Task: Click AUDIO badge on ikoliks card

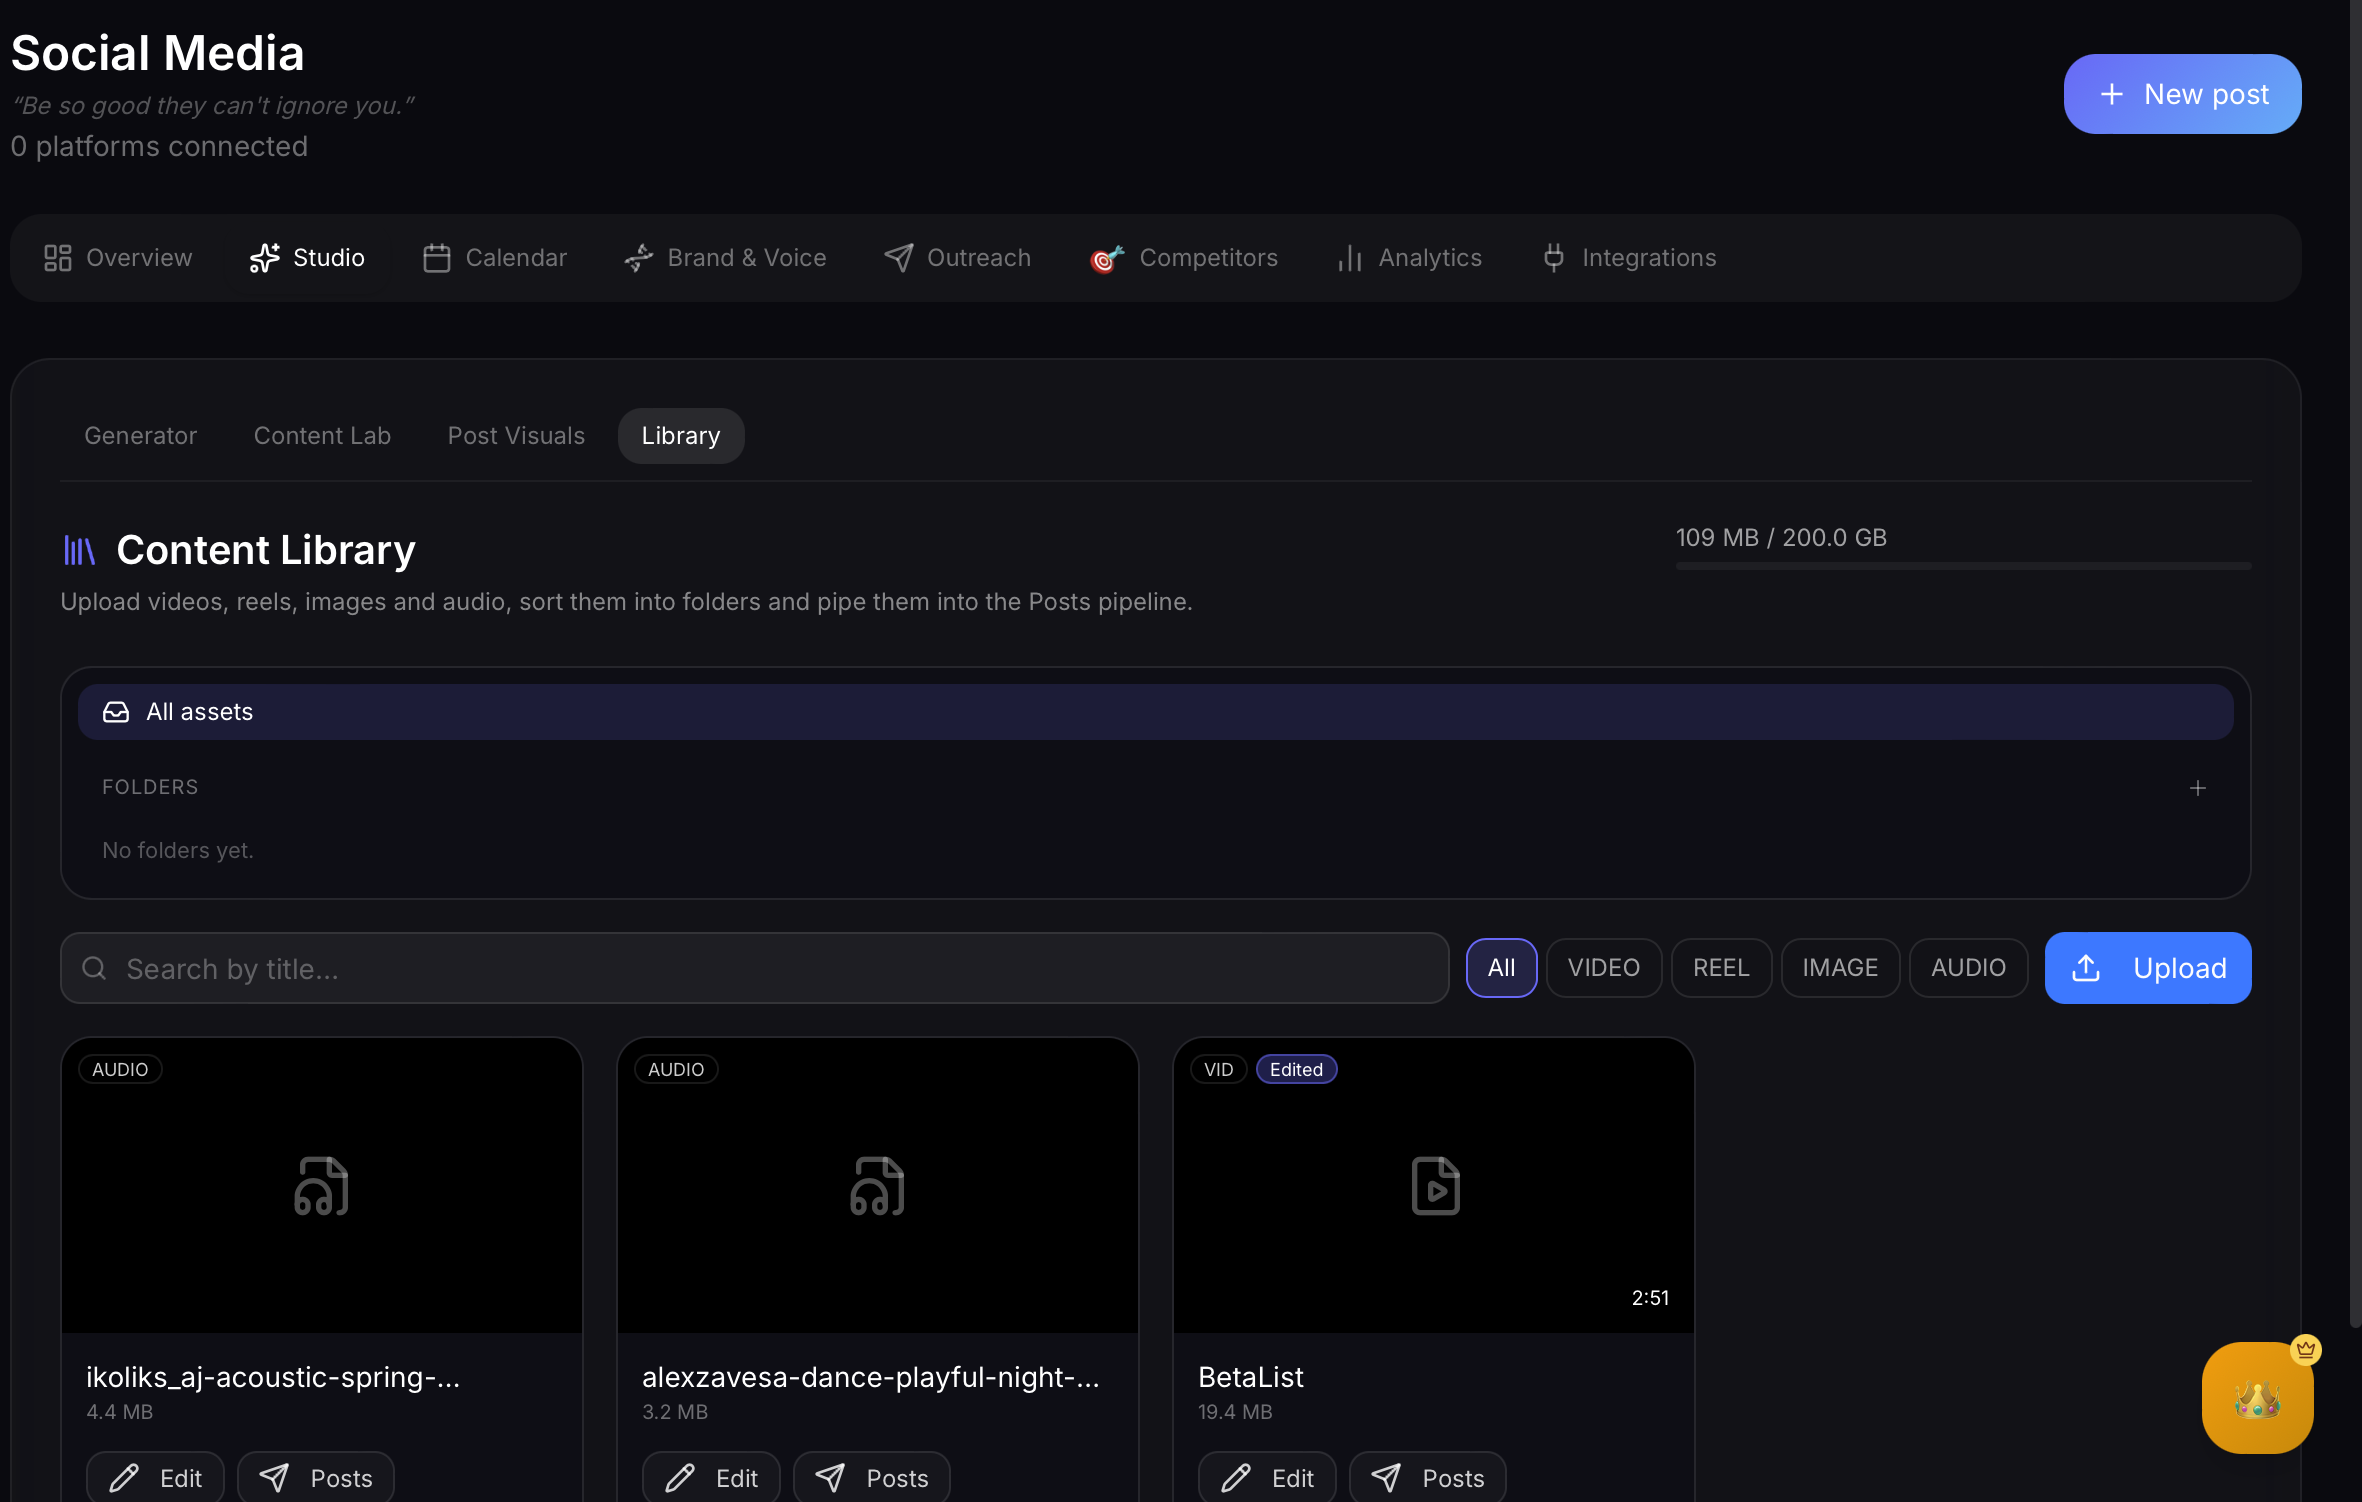Action: click(x=120, y=1069)
